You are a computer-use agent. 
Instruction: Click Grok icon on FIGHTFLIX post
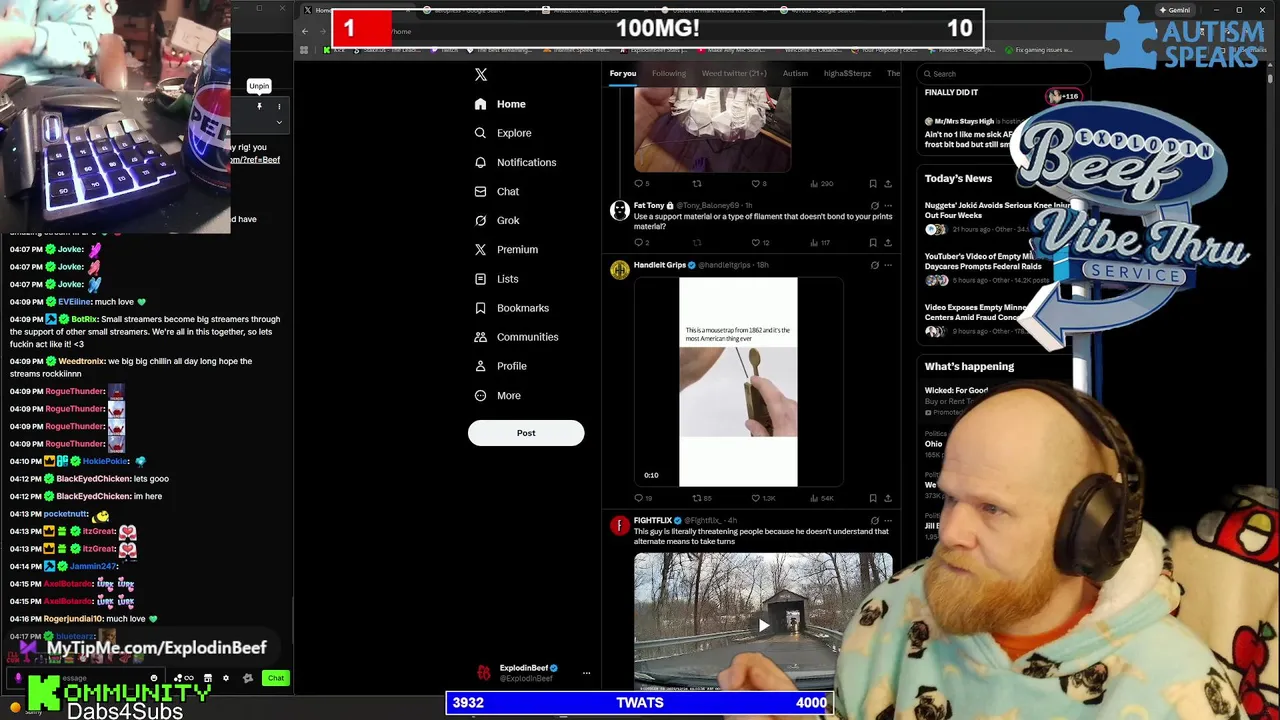874,521
